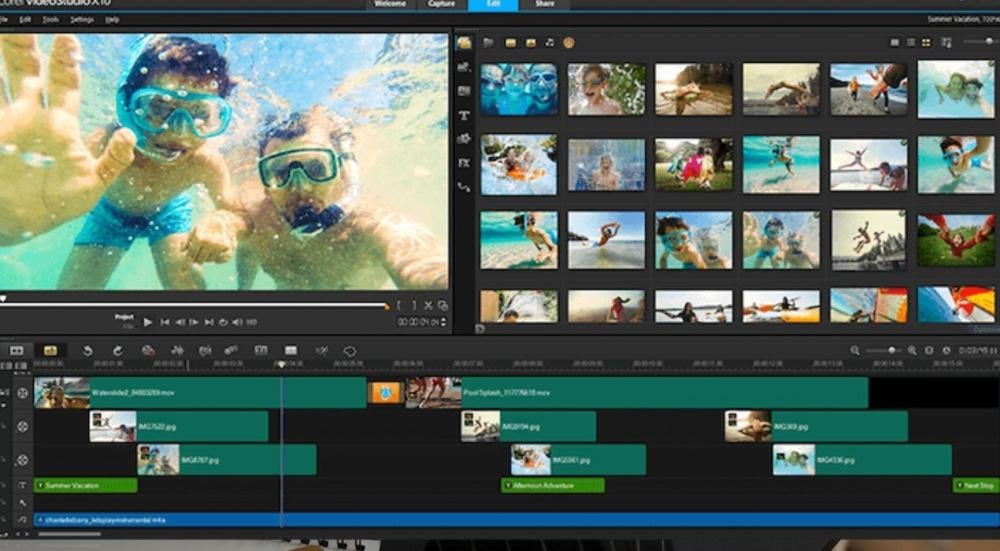The height and width of the screenshot is (551, 1000).
Task: Switch to Storyboard view
Action: tap(16, 351)
